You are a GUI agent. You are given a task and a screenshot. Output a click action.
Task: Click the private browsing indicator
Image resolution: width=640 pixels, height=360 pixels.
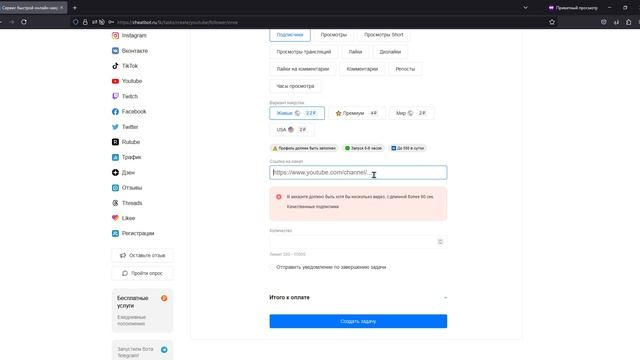tap(573, 8)
